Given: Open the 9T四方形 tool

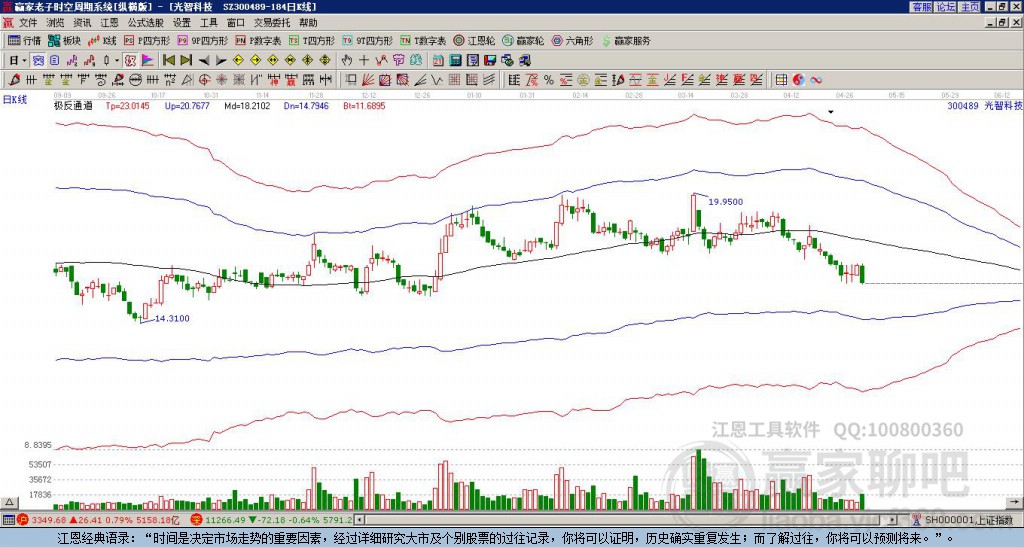Looking at the screenshot, I should pyautogui.click(x=368, y=40).
